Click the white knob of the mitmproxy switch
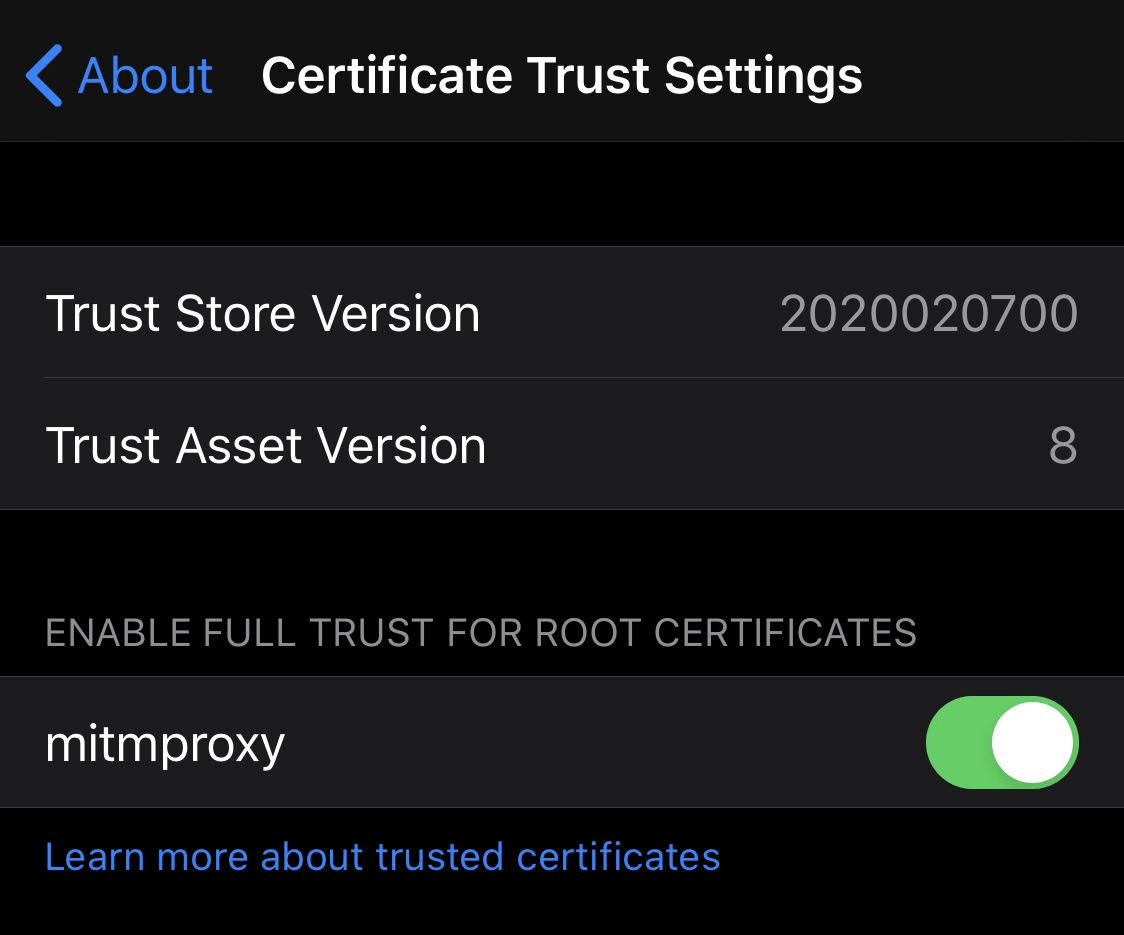 1032,742
